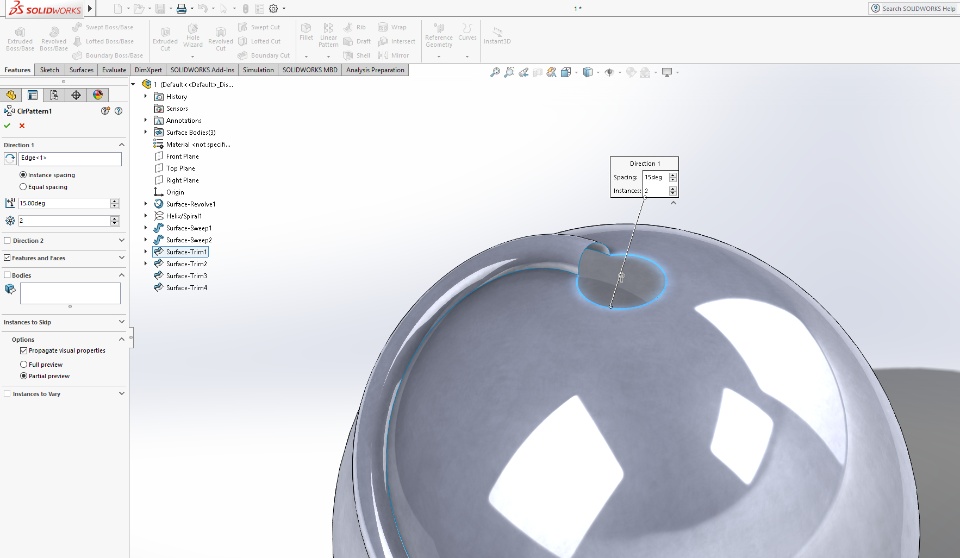Select the Full preview radio button

[x=23, y=364]
